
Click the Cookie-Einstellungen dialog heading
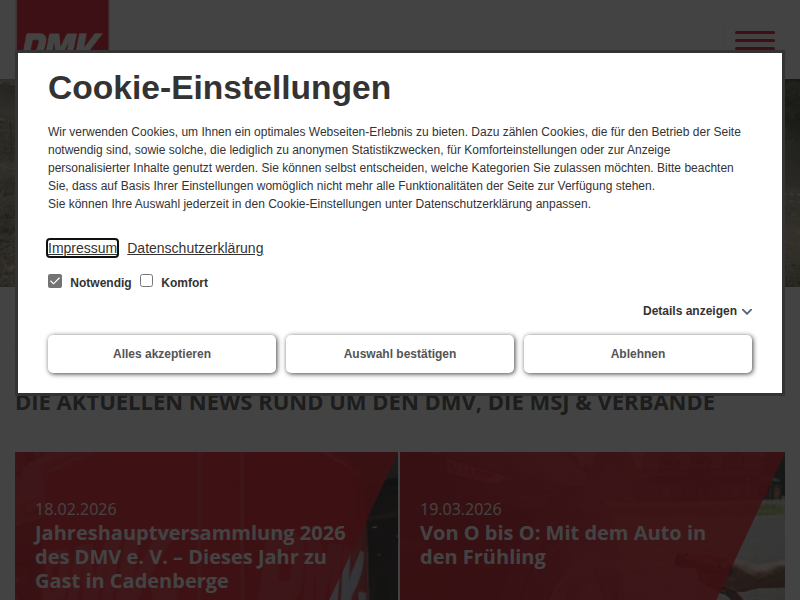[x=219, y=88]
